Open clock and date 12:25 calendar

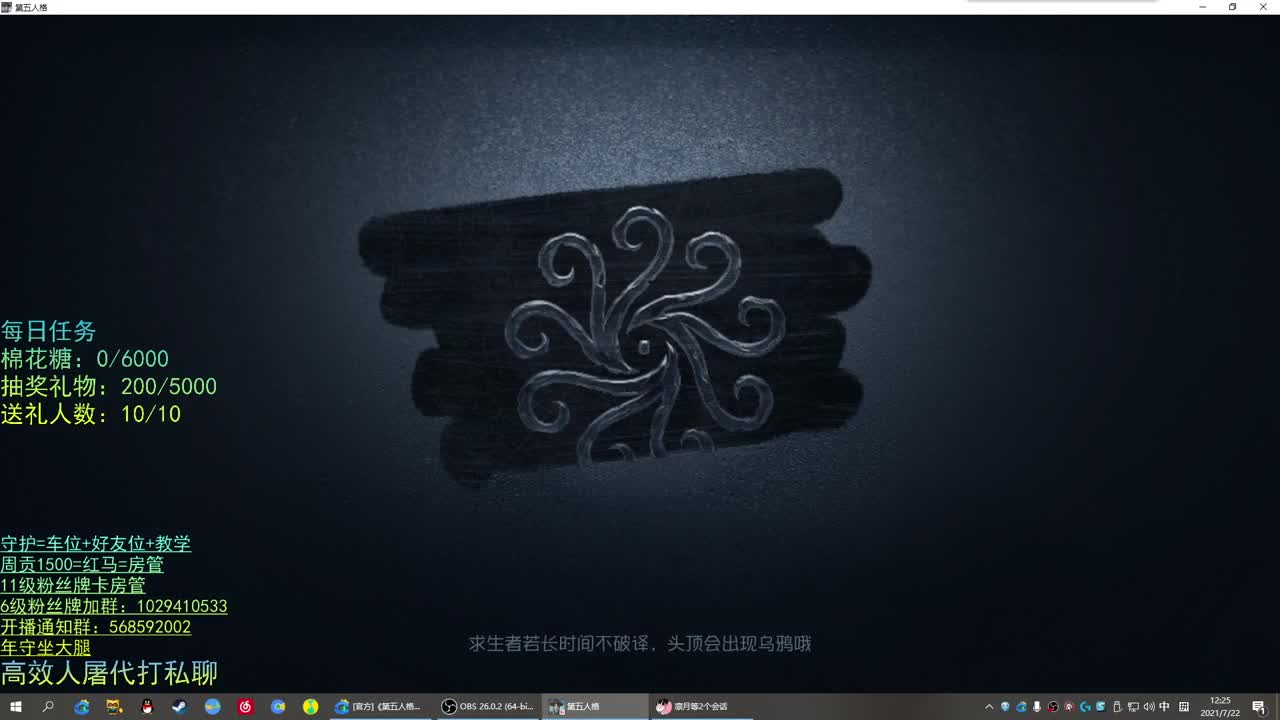click(x=1222, y=707)
